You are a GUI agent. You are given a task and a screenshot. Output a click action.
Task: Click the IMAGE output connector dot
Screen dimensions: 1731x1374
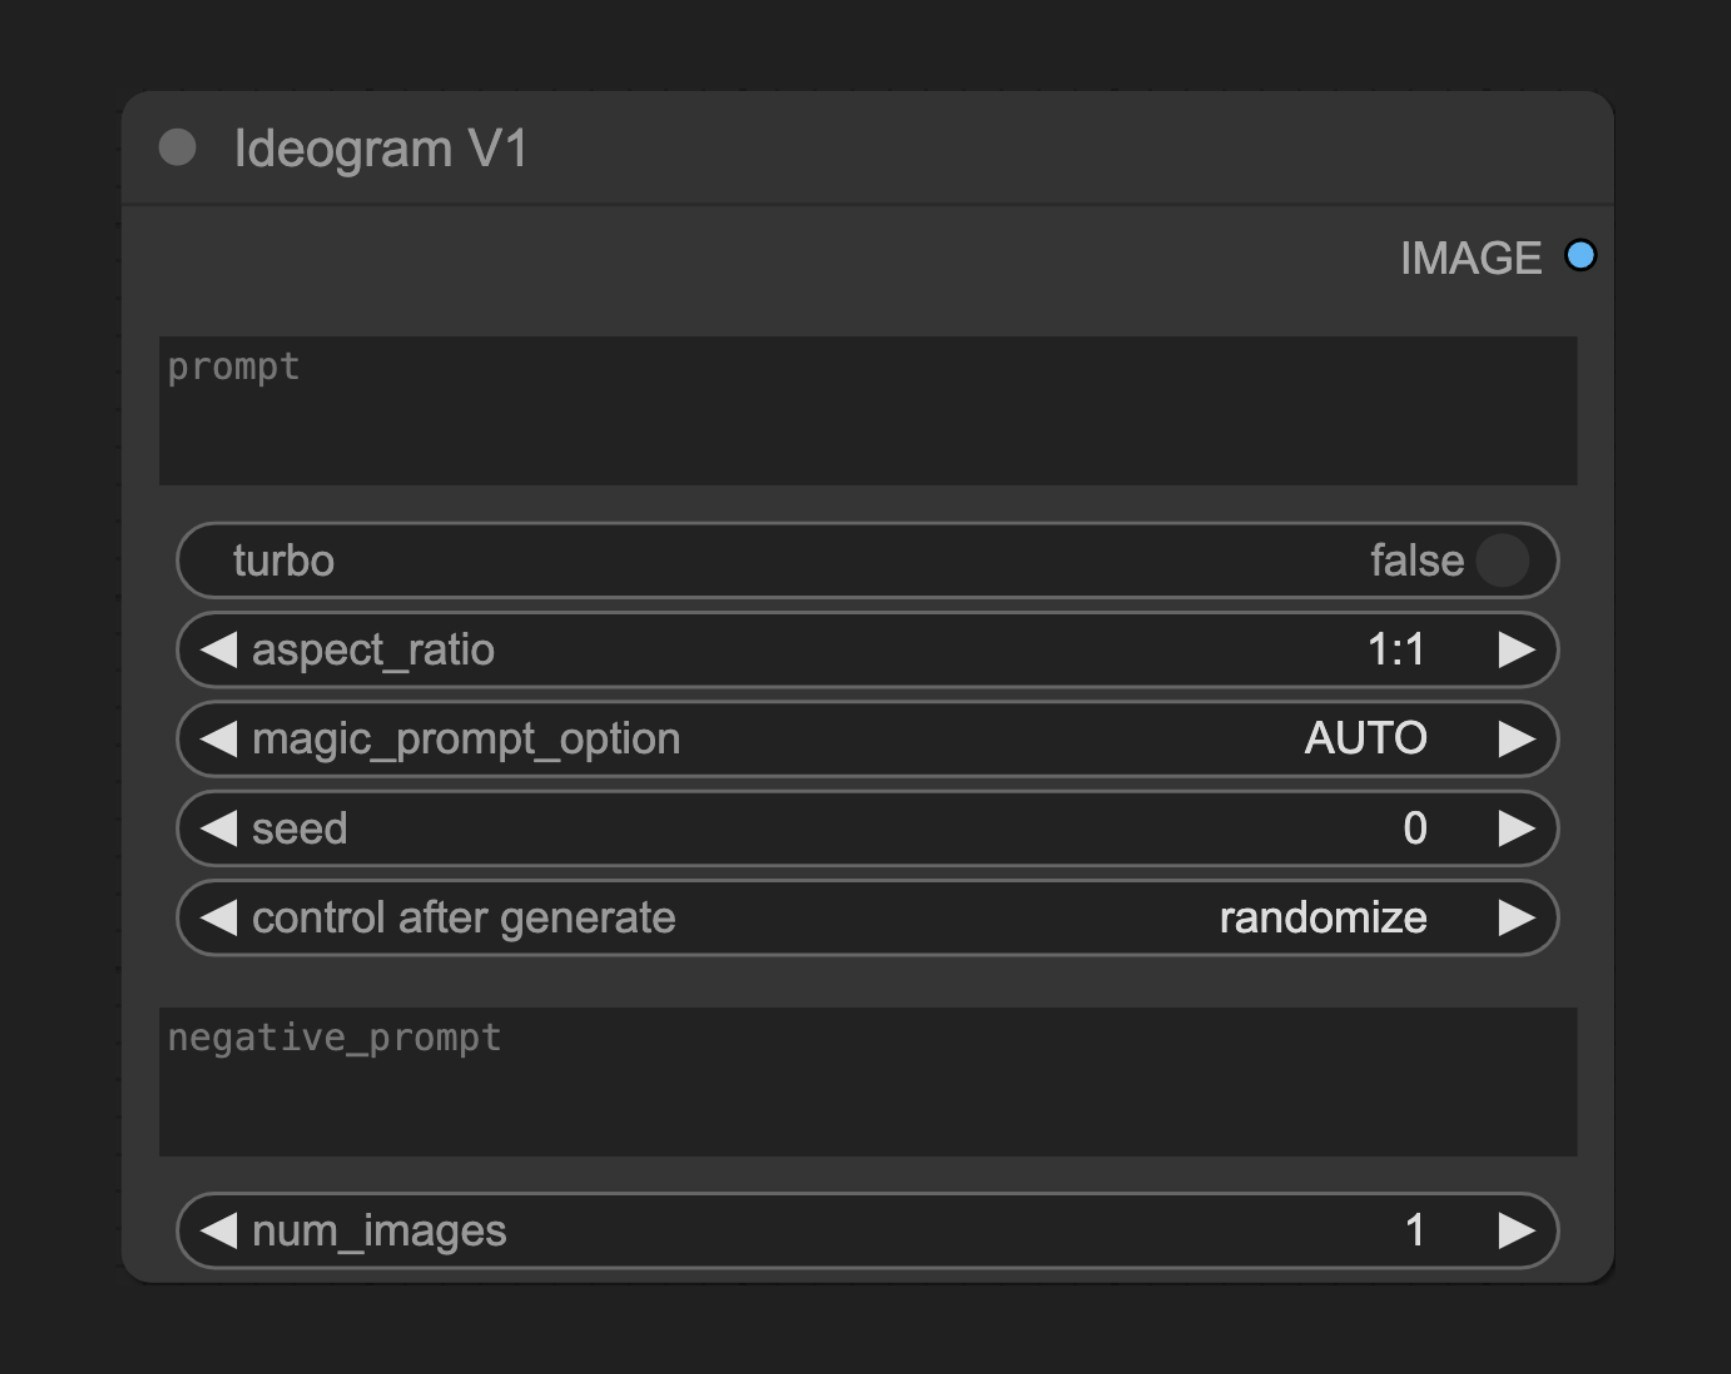click(x=1580, y=256)
